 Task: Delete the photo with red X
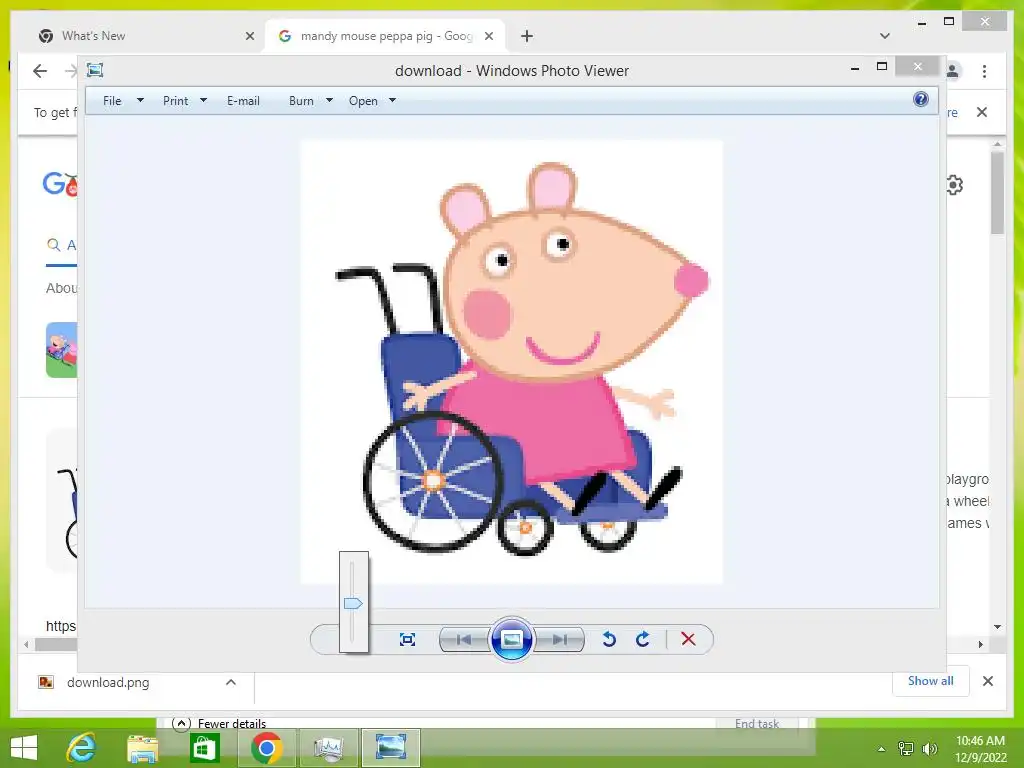688,639
